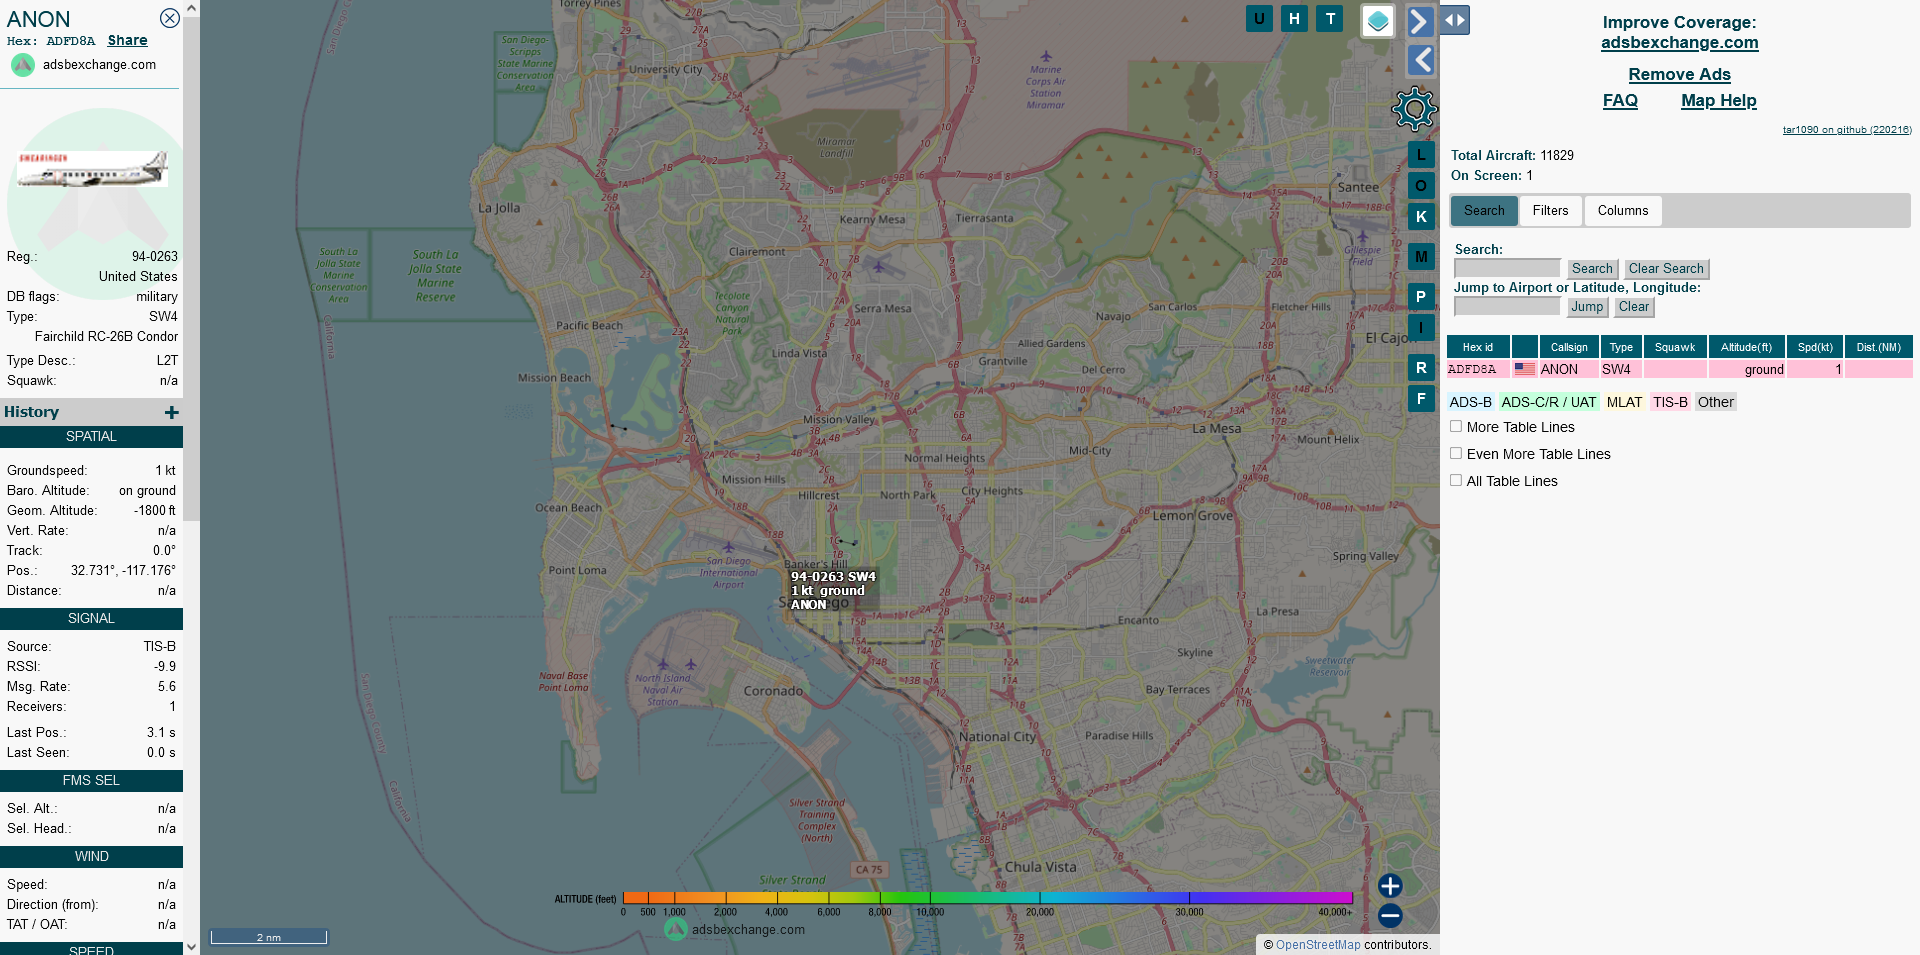This screenshot has height=955, width=1920.
Task: Click the US flag in aircraft table row
Action: click(x=1524, y=369)
